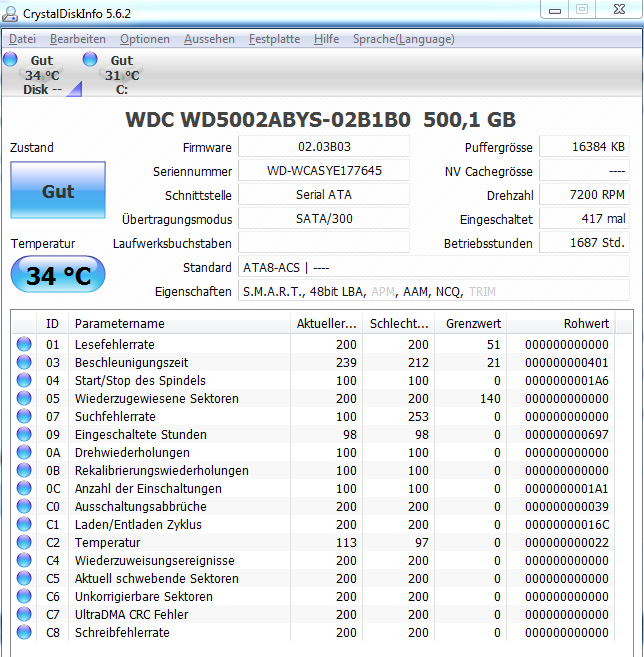The height and width of the screenshot is (657, 644).
Task: Click the SATA/300 transfer mode field
Action: tap(324, 218)
